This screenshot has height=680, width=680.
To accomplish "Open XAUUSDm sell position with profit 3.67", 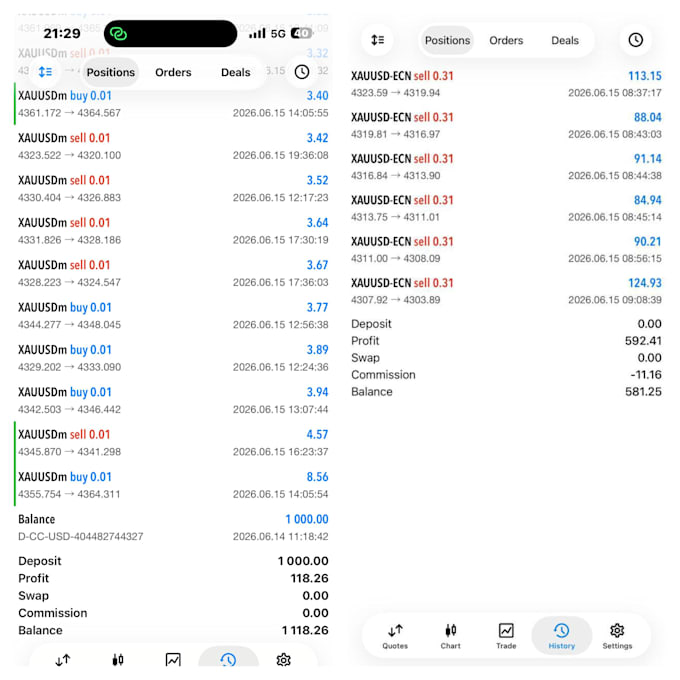I will (x=173, y=273).
